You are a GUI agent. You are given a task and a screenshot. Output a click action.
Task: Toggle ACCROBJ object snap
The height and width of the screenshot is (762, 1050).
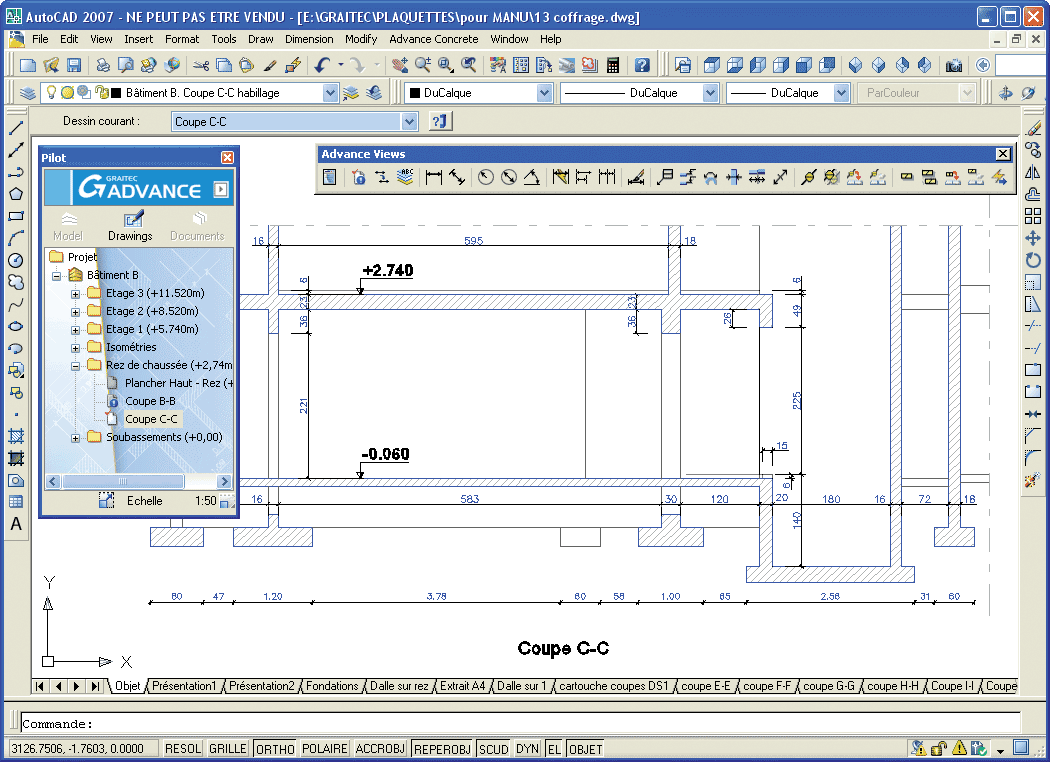click(x=380, y=748)
